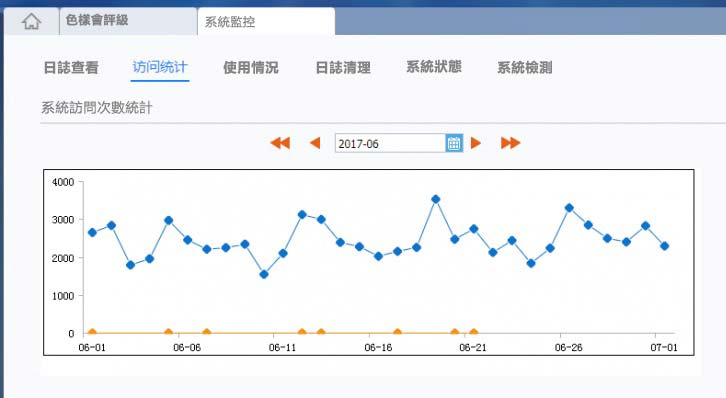
Task: Click the lowest blue point near 06-10
Action: point(264,274)
